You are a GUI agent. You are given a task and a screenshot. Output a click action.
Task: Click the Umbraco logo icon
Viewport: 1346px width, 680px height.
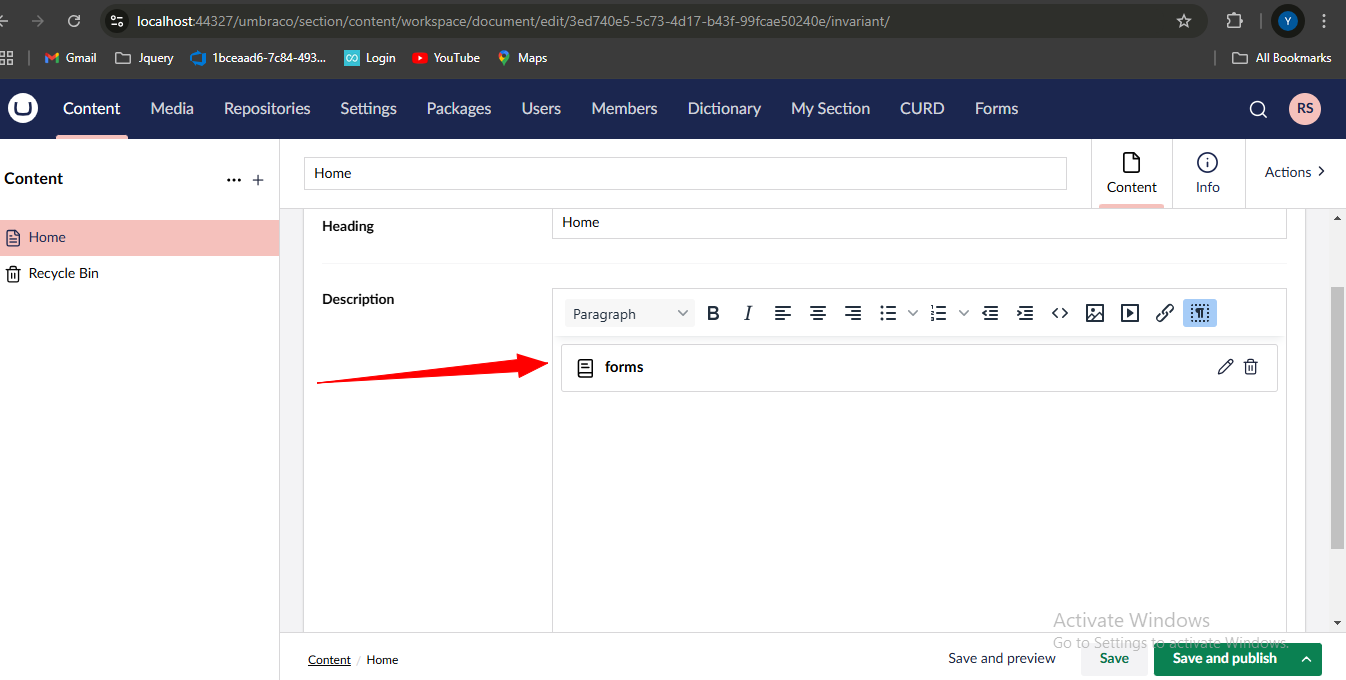tap(23, 108)
